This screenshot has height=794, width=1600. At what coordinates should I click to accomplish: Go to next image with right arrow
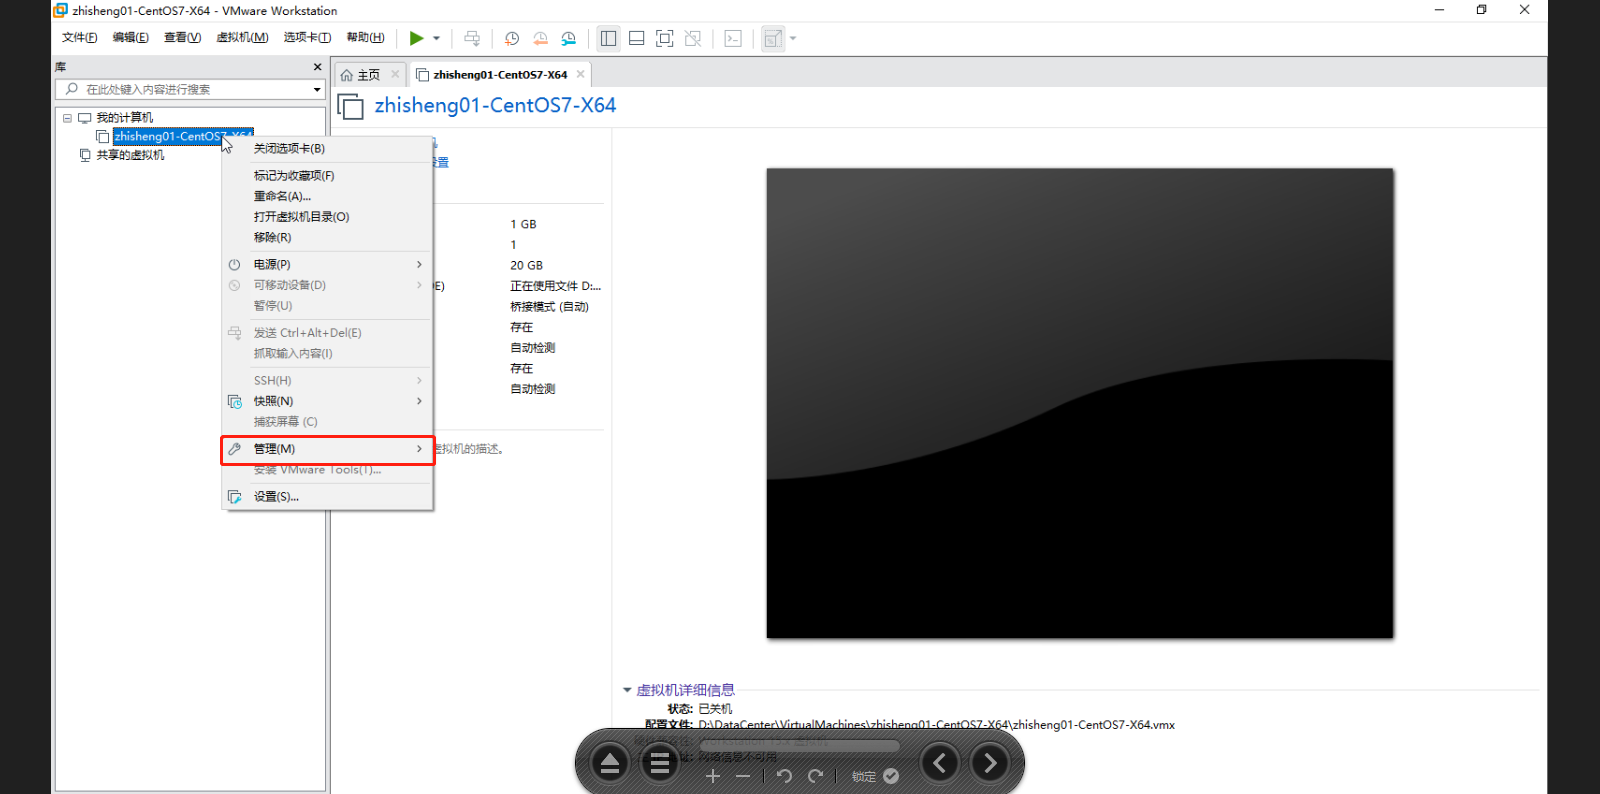coord(990,764)
